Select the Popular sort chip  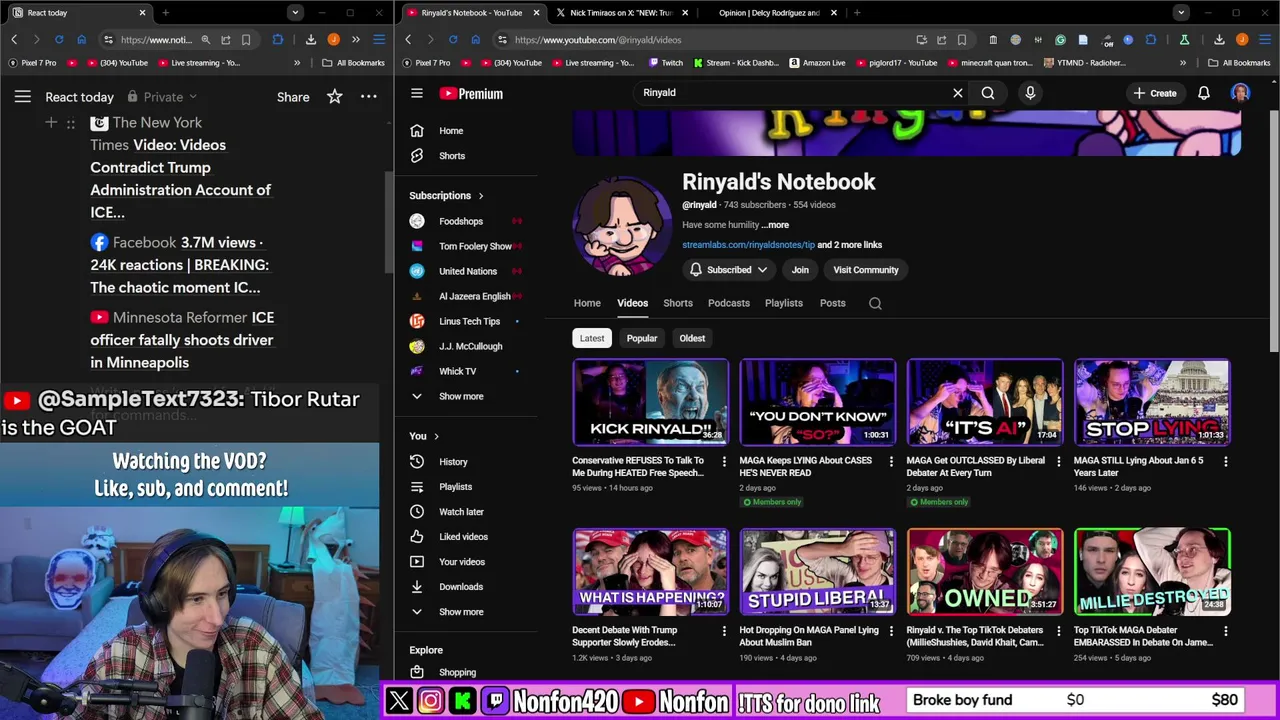[642, 338]
